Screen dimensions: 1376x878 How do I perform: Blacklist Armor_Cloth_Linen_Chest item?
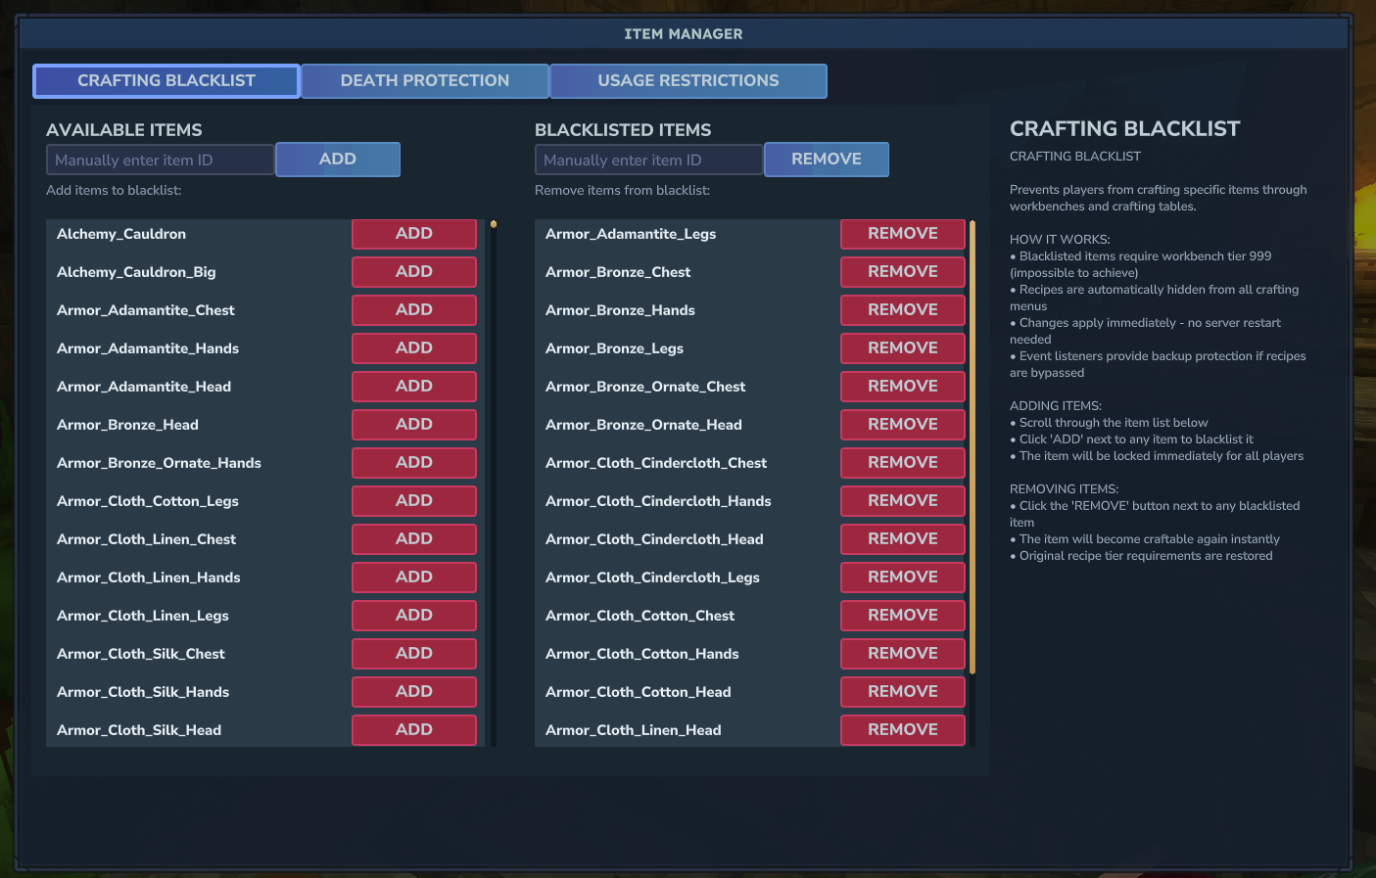pyautogui.click(x=414, y=539)
